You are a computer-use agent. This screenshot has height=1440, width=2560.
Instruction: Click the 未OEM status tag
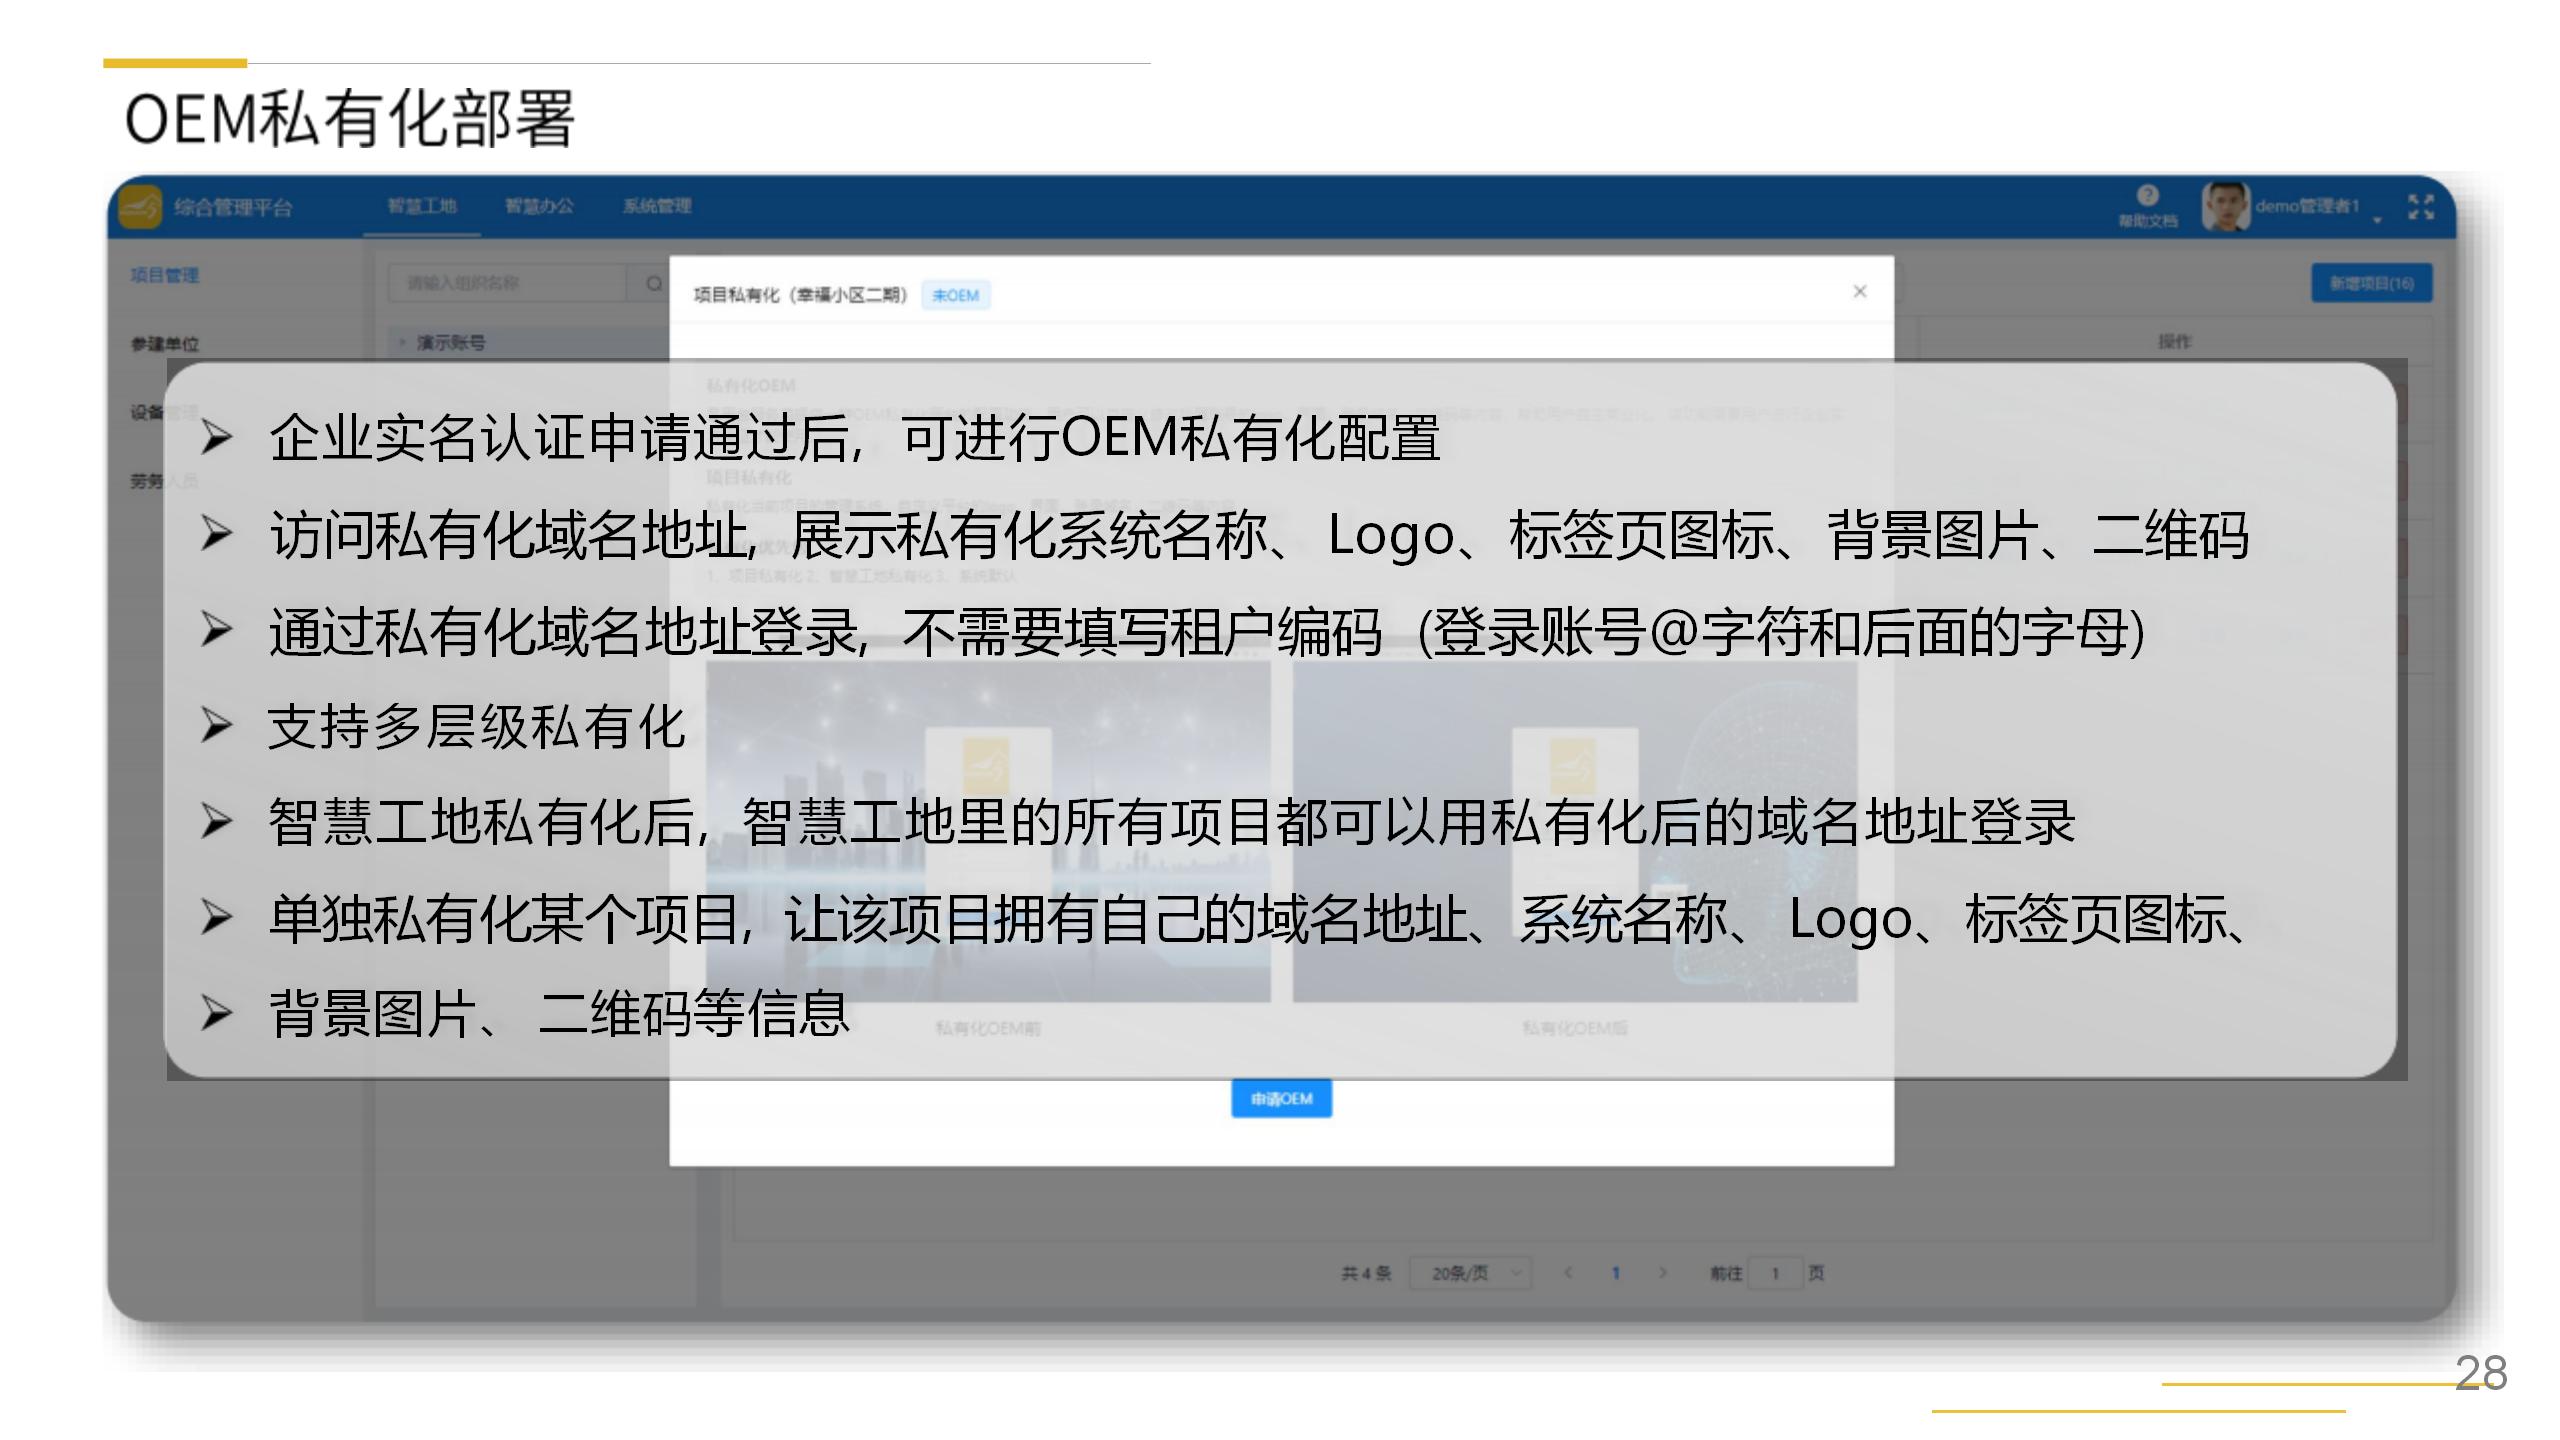point(956,295)
